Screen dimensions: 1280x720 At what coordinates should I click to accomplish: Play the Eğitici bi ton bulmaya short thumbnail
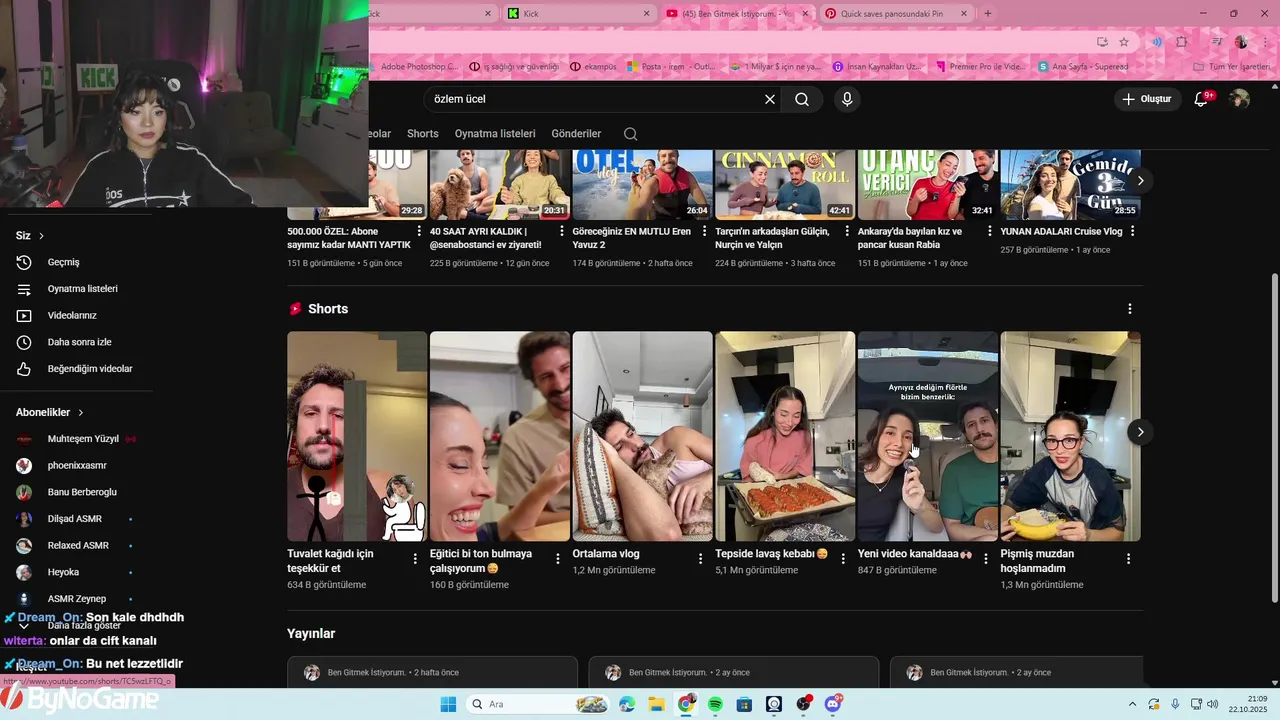tap(500, 436)
